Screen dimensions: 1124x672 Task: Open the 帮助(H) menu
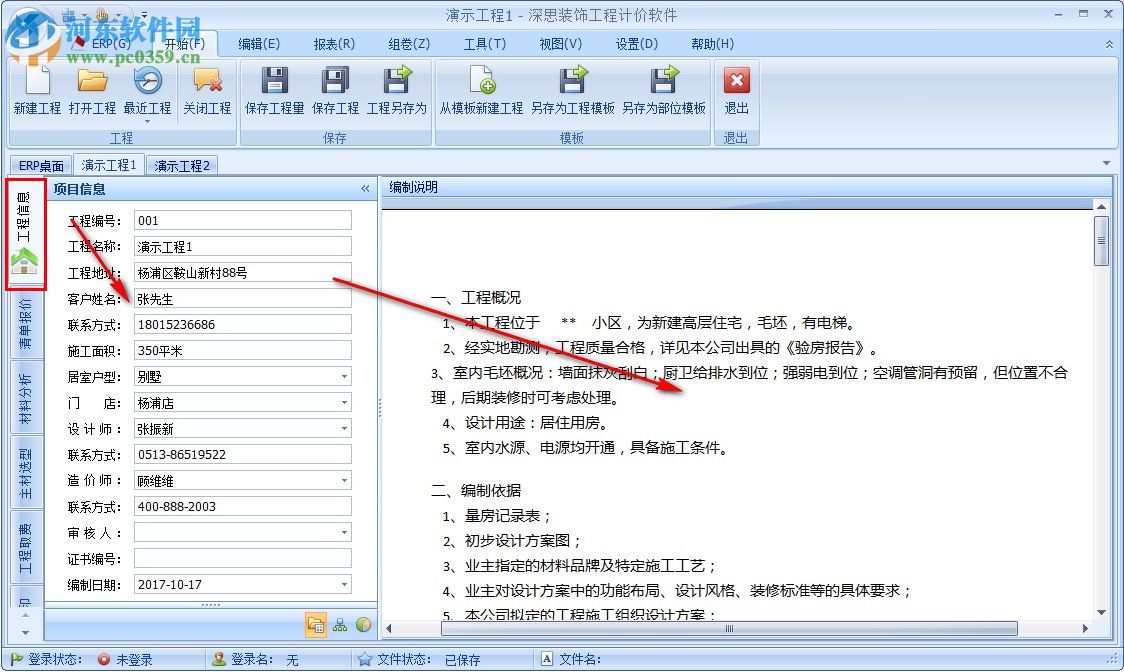pyautogui.click(x=711, y=43)
